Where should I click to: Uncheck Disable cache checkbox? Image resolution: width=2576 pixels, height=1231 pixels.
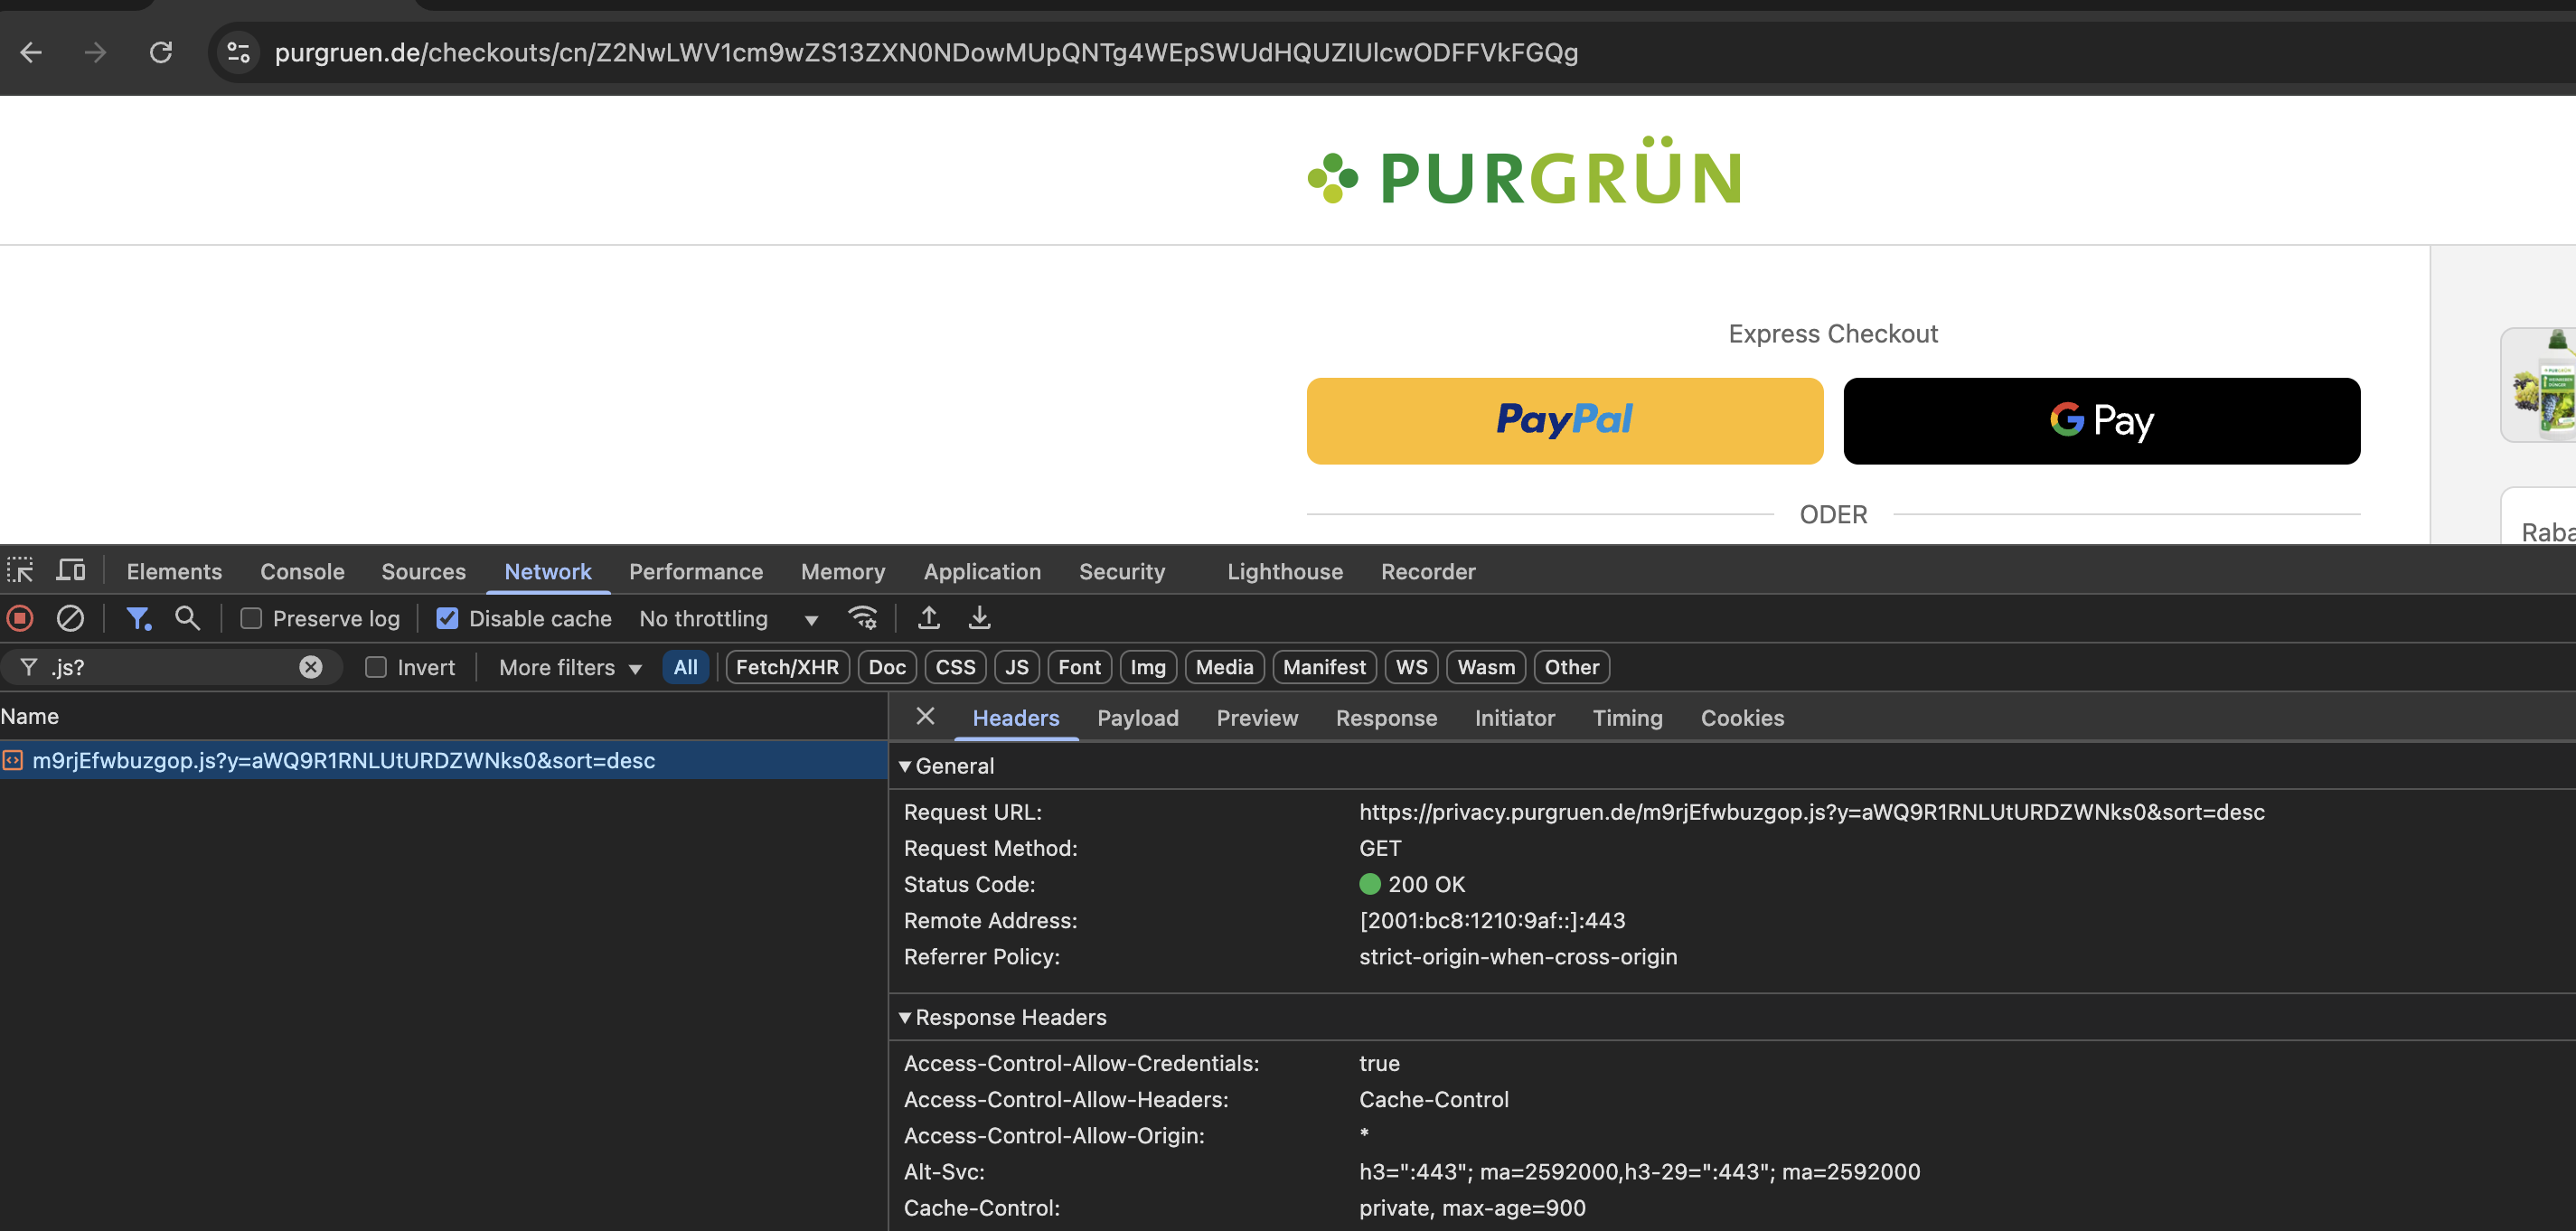(447, 619)
